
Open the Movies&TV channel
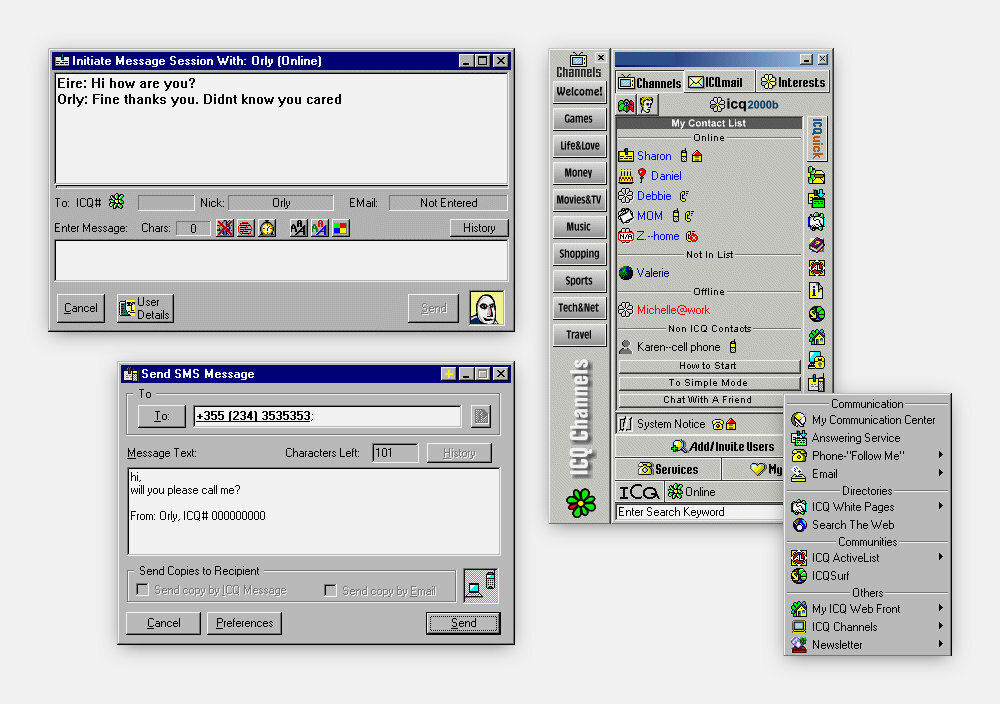pyautogui.click(x=578, y=200)
